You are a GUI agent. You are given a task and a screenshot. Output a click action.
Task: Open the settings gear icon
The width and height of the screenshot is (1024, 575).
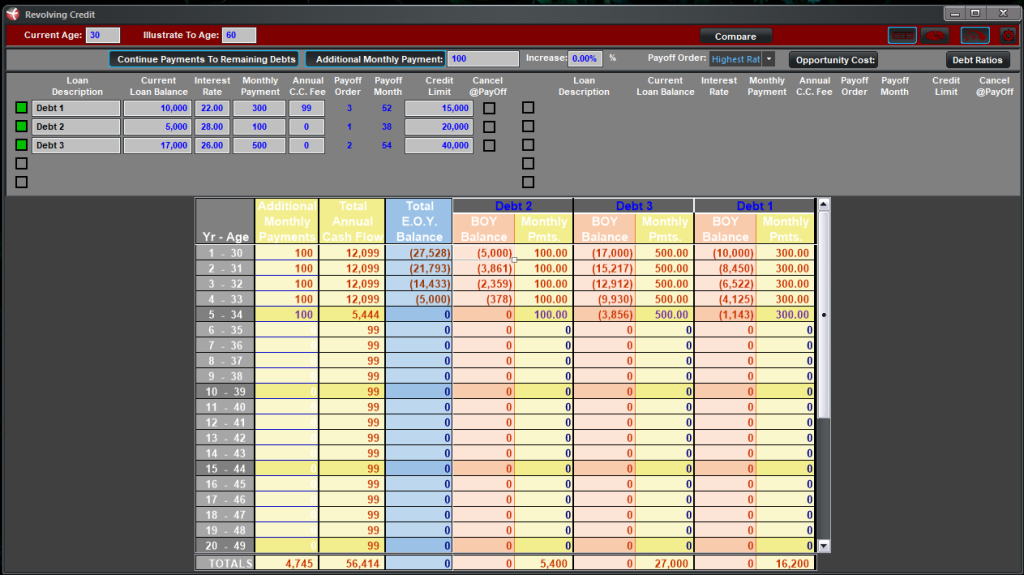(x=1008, y=35)
